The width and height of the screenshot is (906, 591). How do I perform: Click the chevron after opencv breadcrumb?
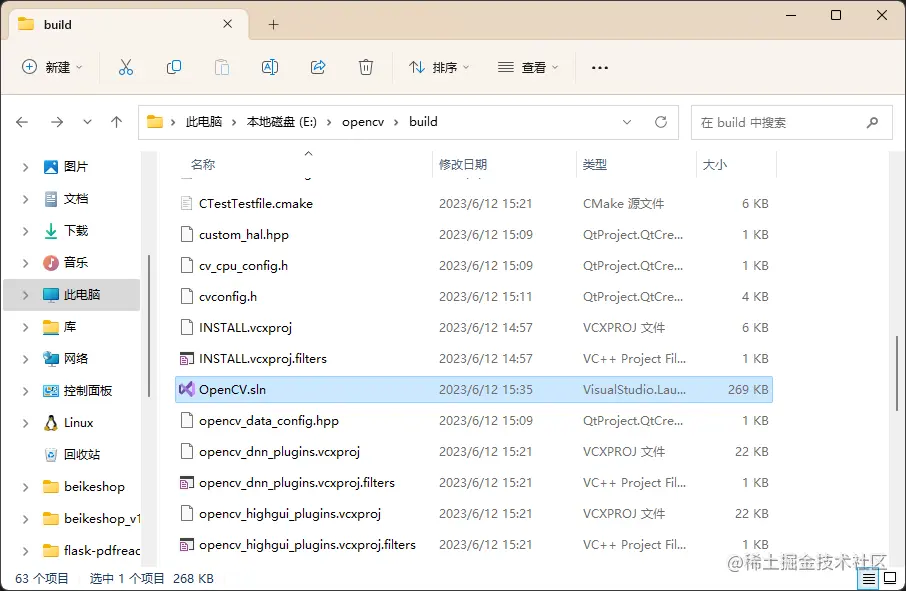(396, 122)
